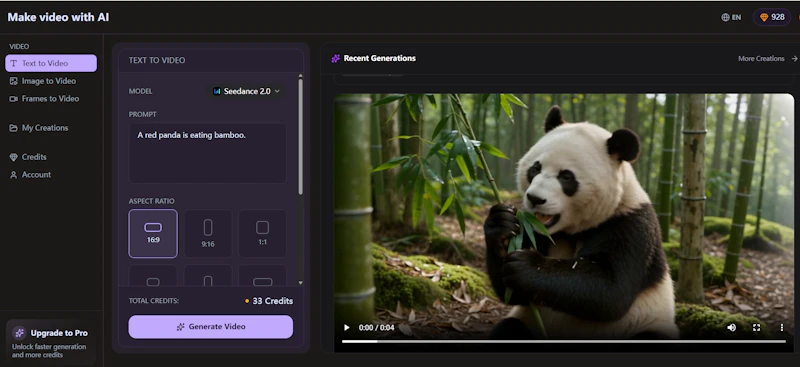Play the panda video

coord(347,328)
